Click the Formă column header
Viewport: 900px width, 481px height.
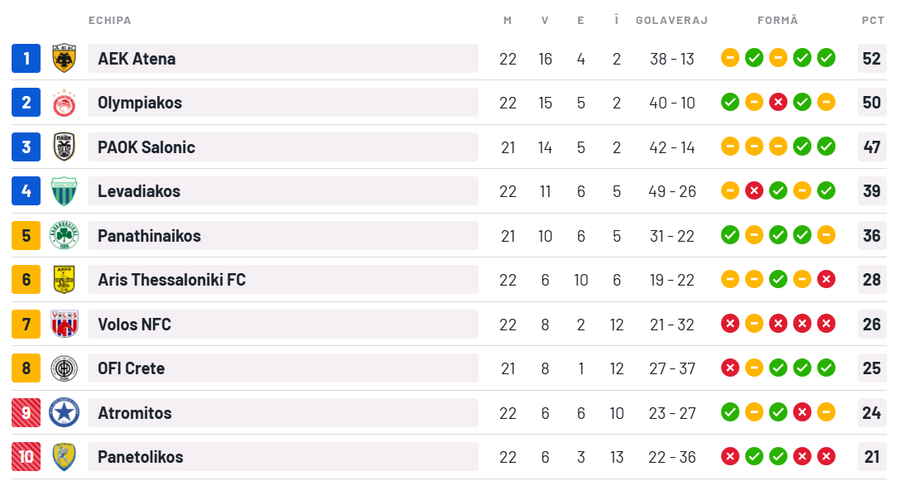[x=777, y=20]
